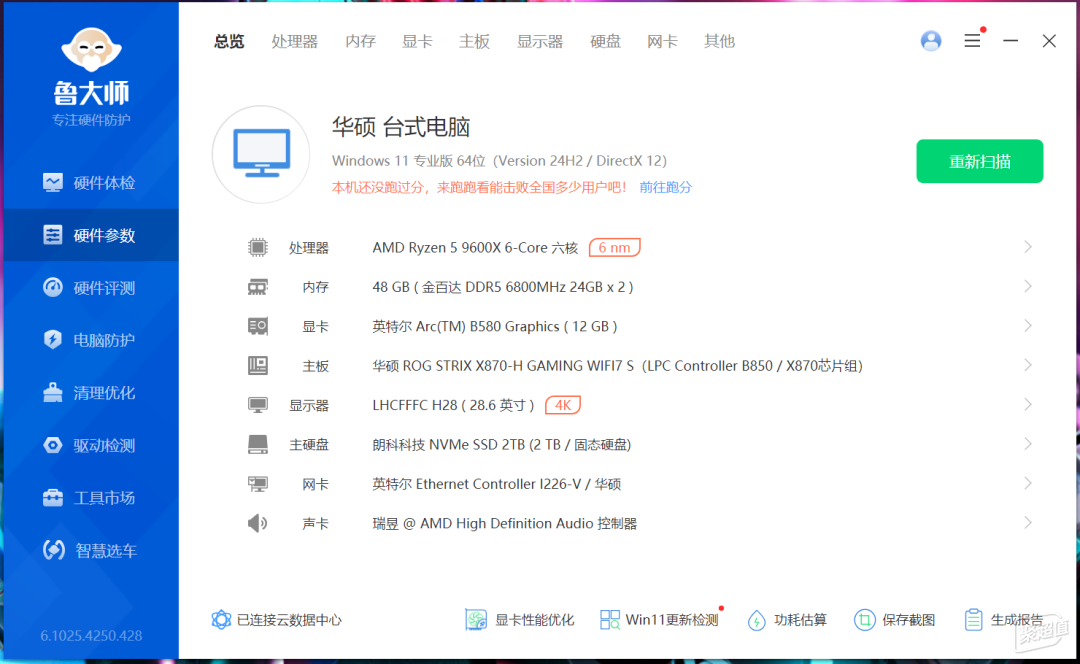
Task: Click the 生成报告 clipboard report icon
Action: point(973,620)
